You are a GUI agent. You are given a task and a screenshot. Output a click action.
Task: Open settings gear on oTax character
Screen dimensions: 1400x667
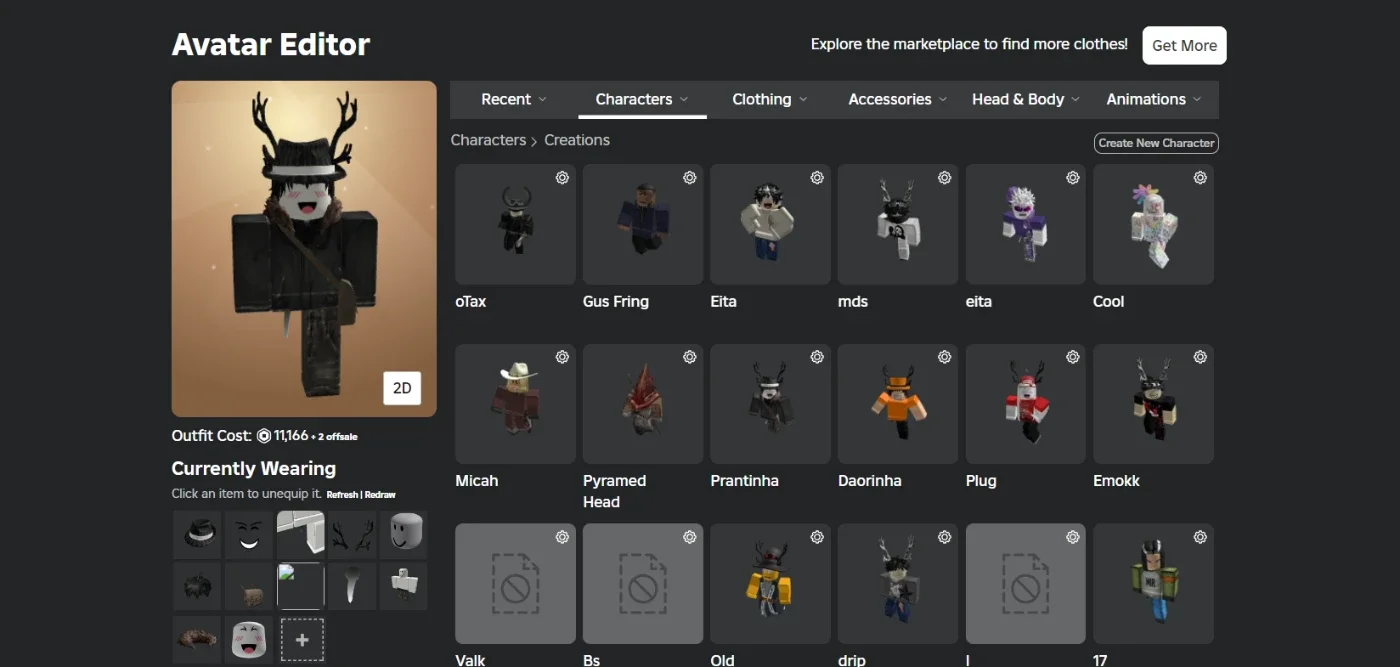tap(562, 178)
